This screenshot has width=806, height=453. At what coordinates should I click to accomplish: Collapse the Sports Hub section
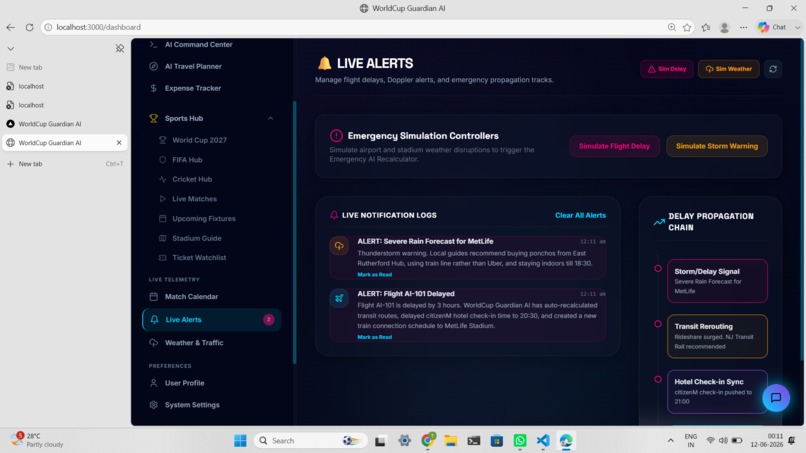[270, 118]
